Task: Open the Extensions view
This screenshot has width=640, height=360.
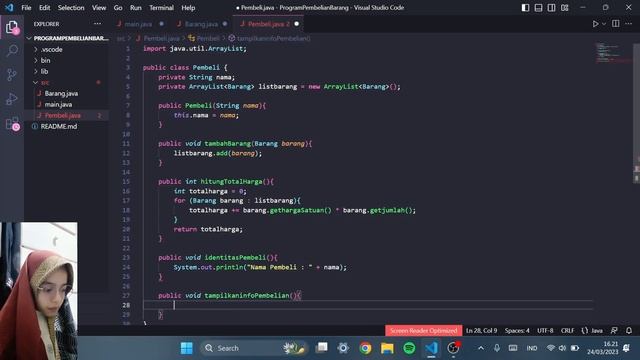Action: pos(12,123)
